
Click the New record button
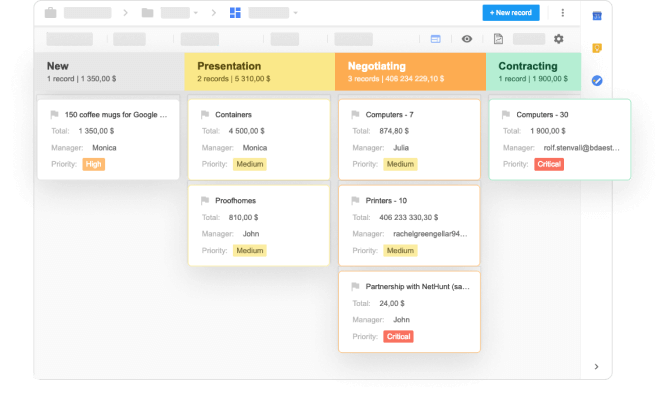(x=511, y=13)
